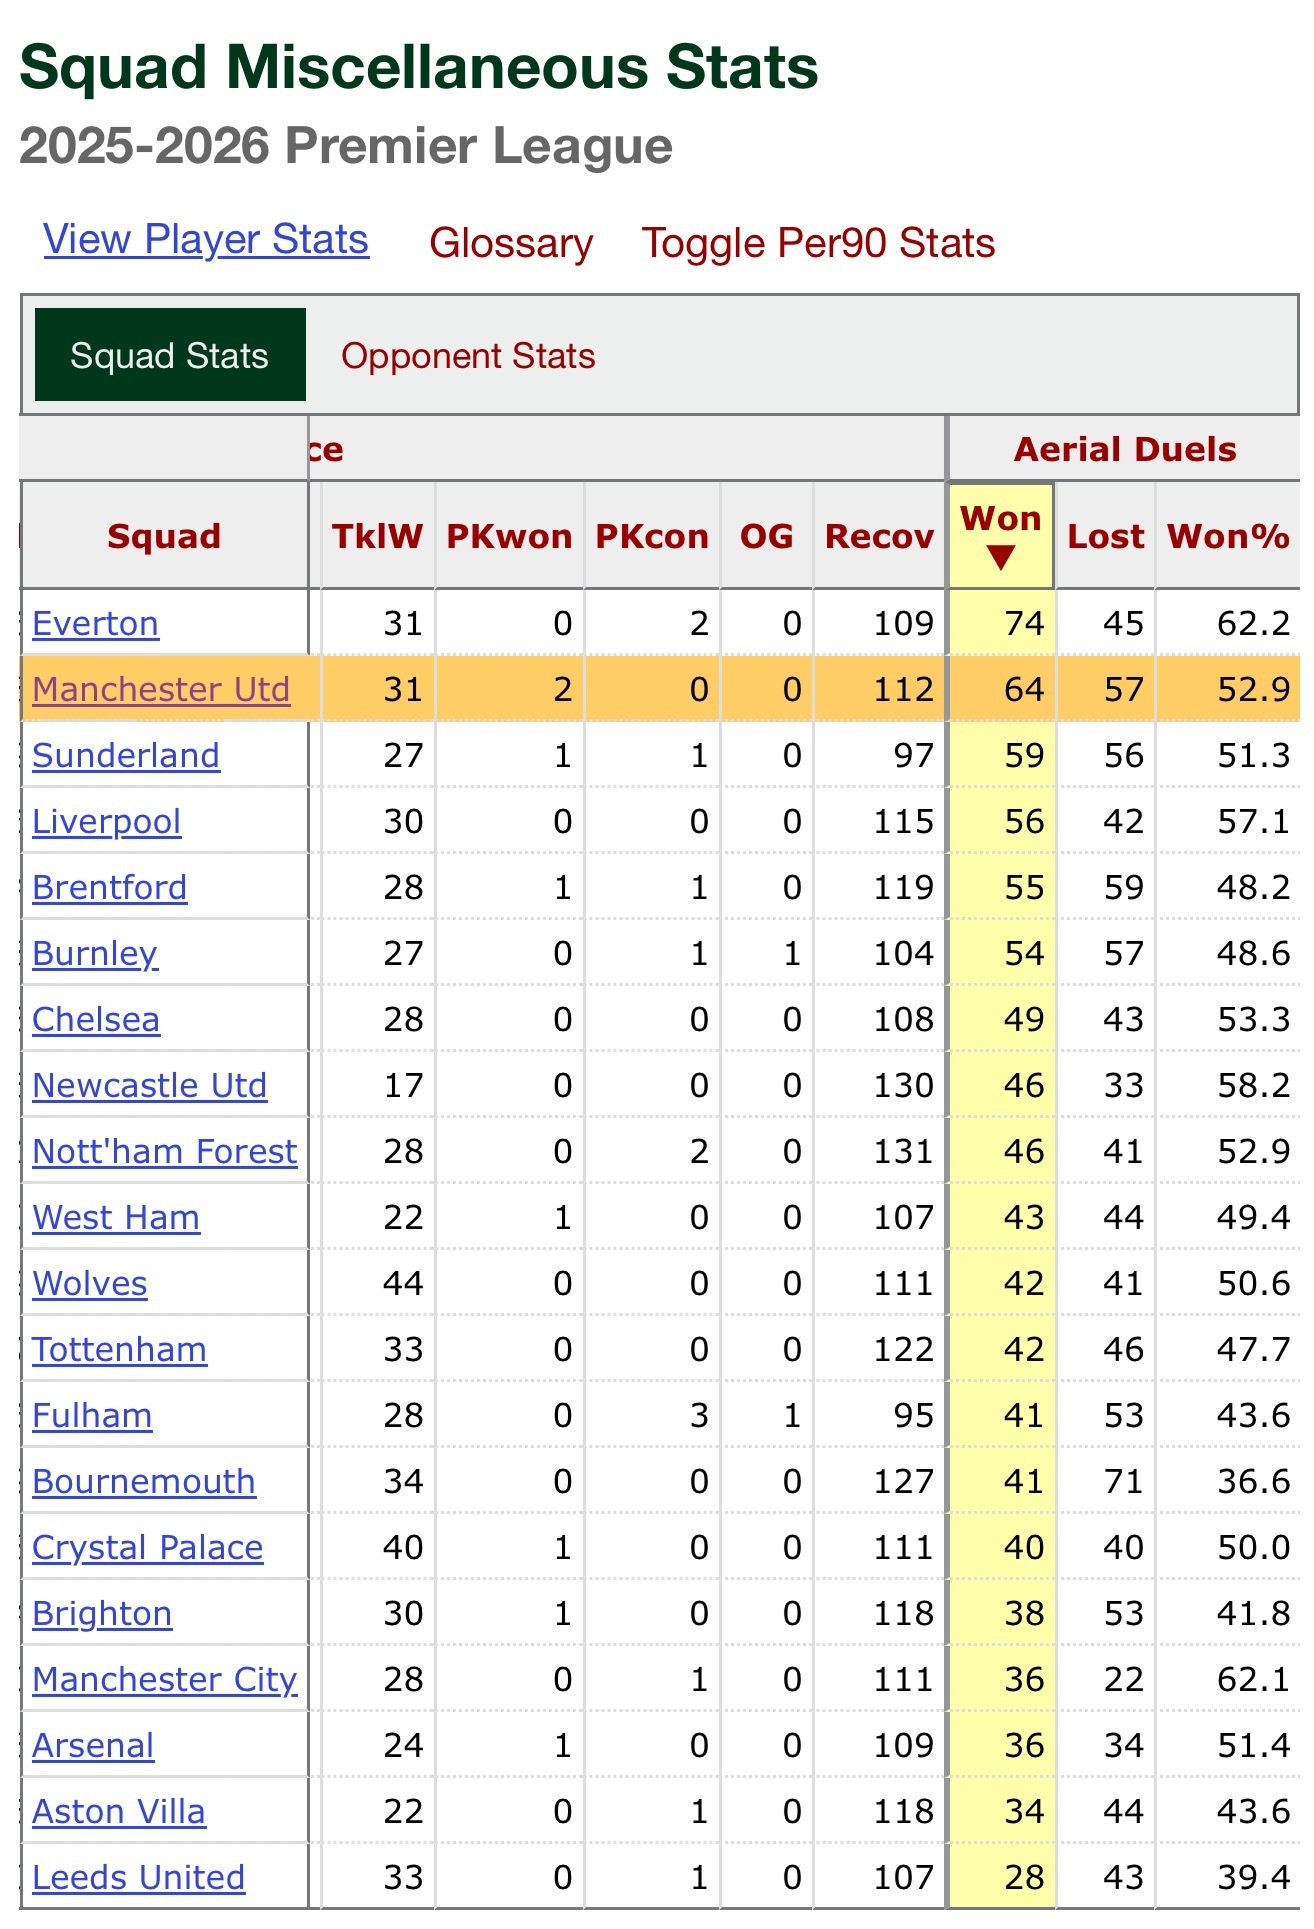Toggle Per90 Stats
The height and width of the screenshot is (1929, 1314).
pyautogui.click(x=818, y=243)
